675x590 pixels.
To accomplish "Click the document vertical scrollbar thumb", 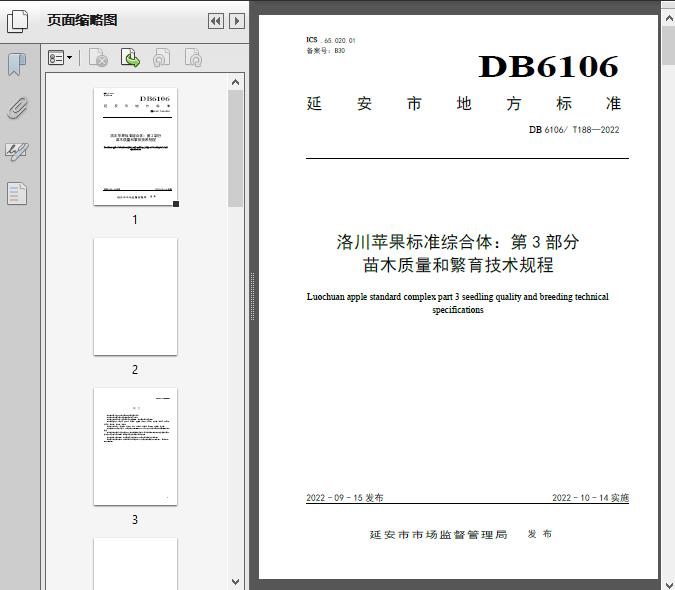I will [669, 45].
